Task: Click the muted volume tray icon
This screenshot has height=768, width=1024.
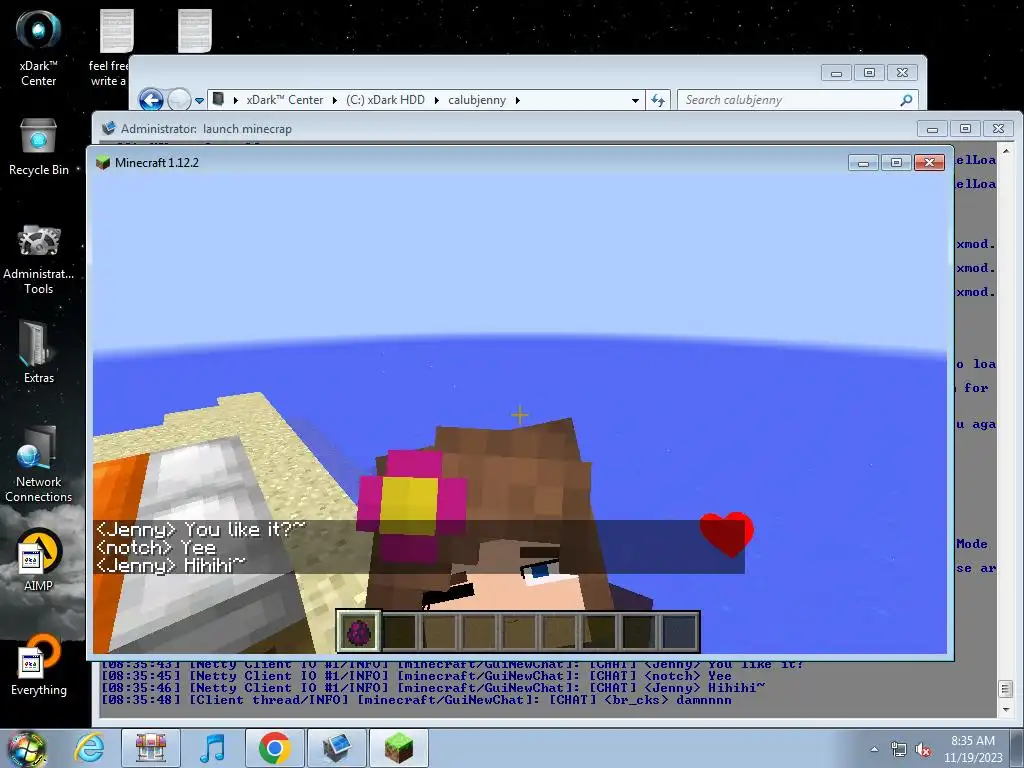Action: click(923, 749)
